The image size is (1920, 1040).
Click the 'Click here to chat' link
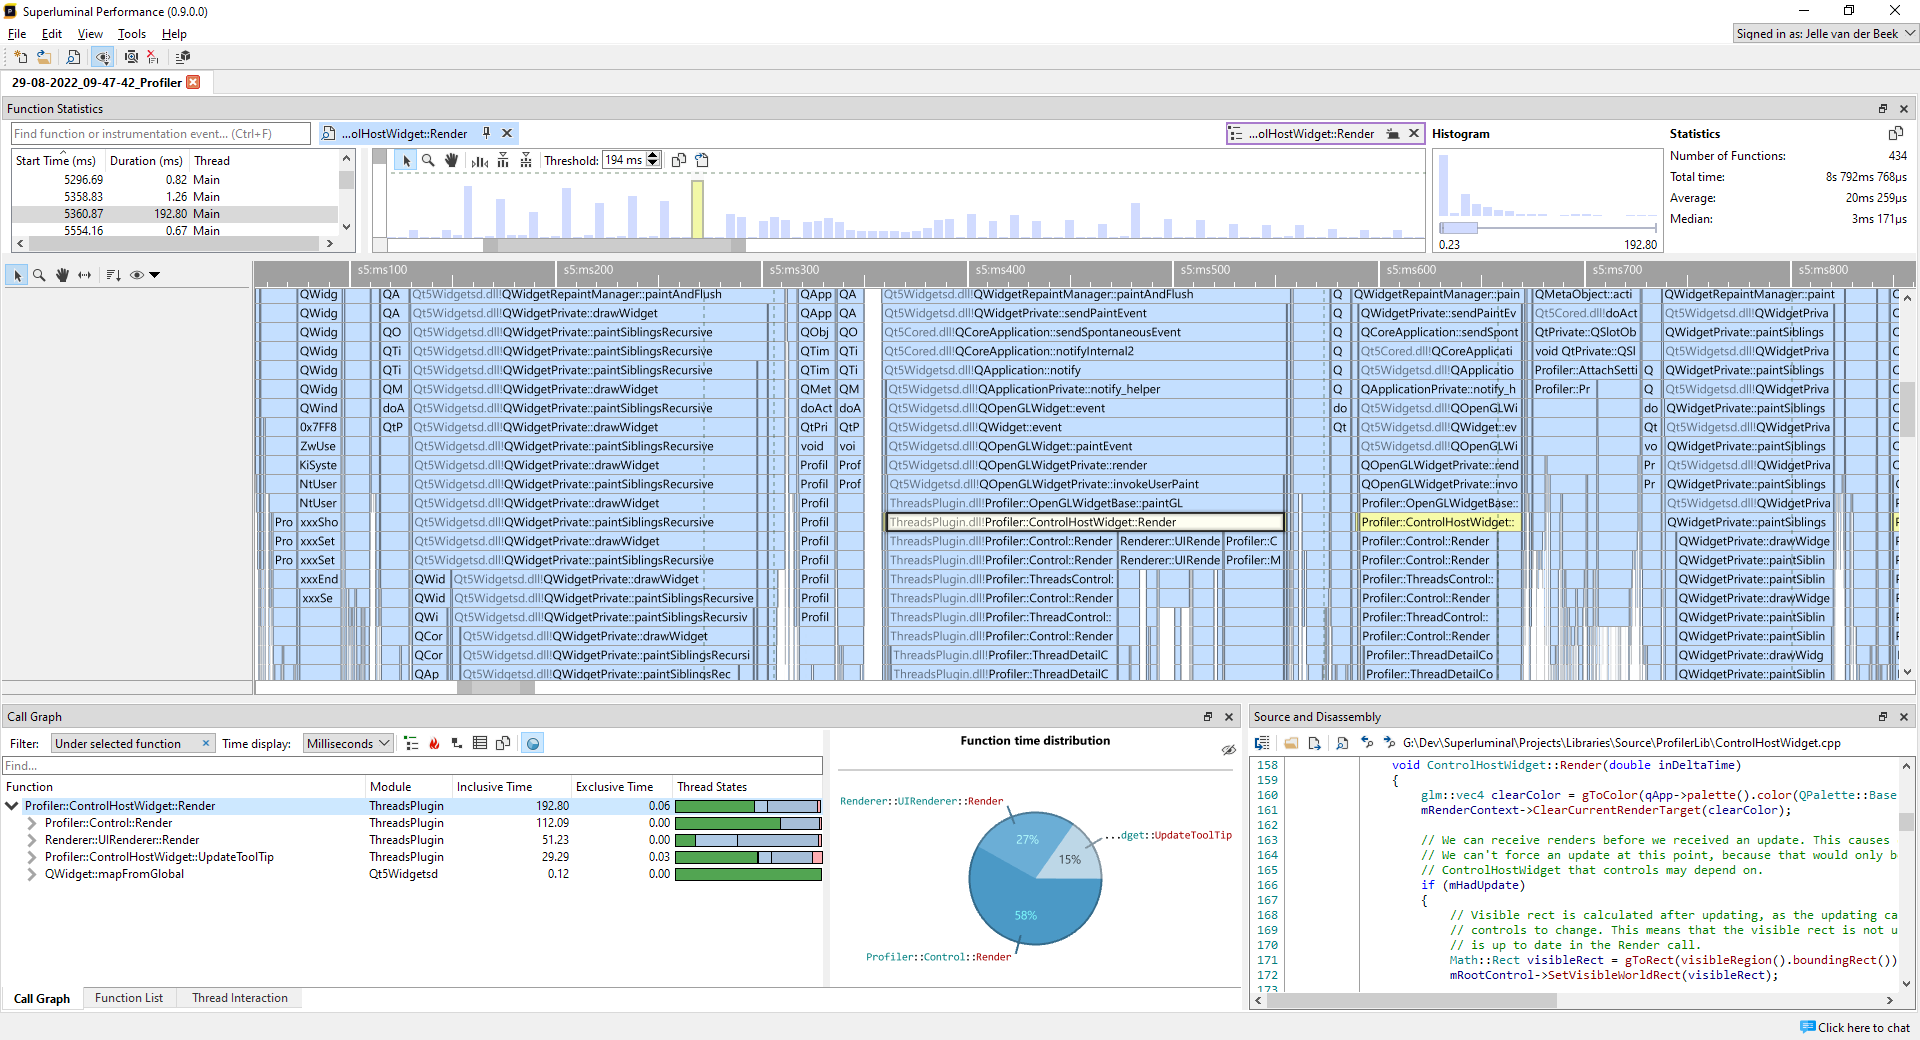[x=1862, y=1027]
